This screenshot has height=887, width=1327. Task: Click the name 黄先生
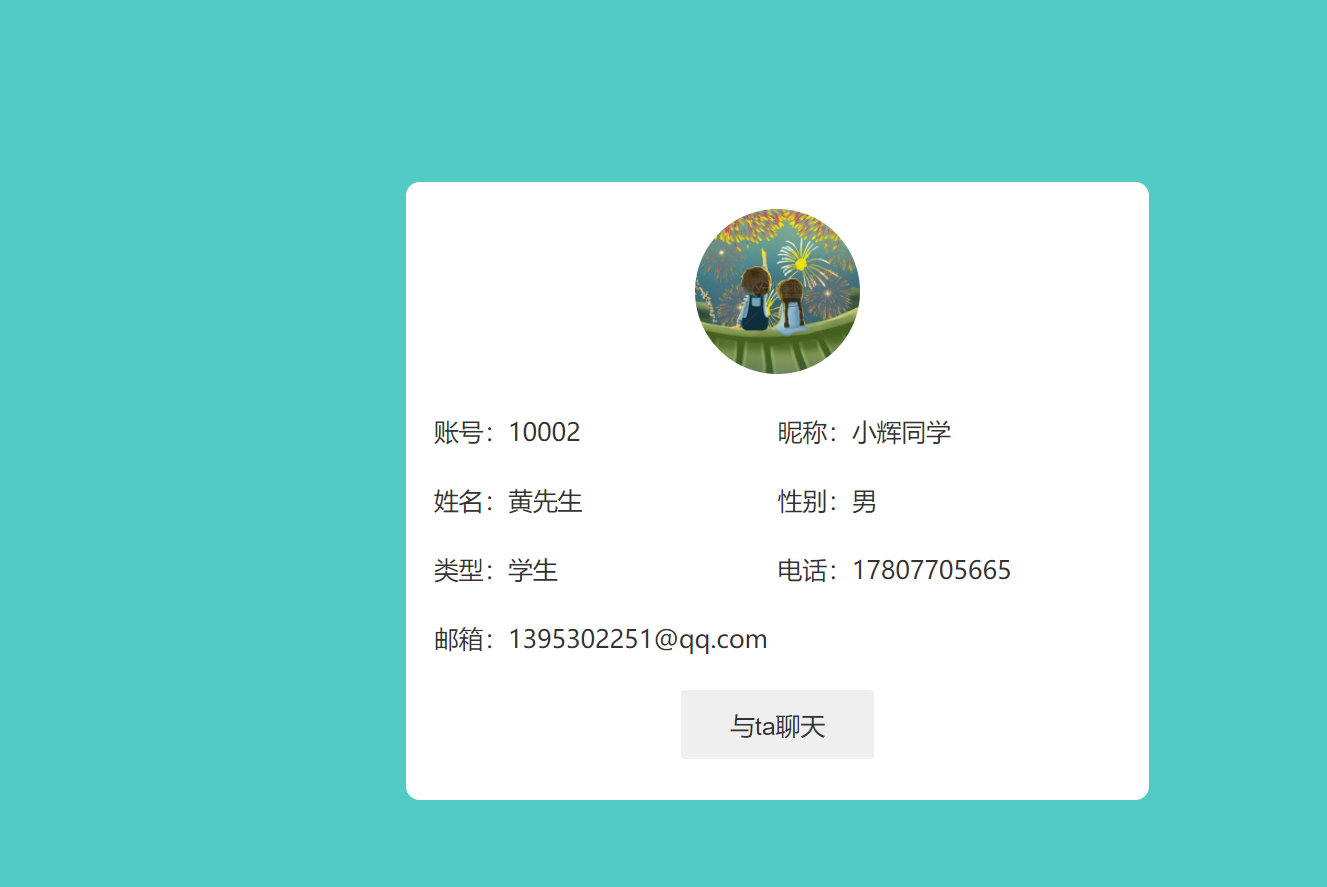(544, 502)
